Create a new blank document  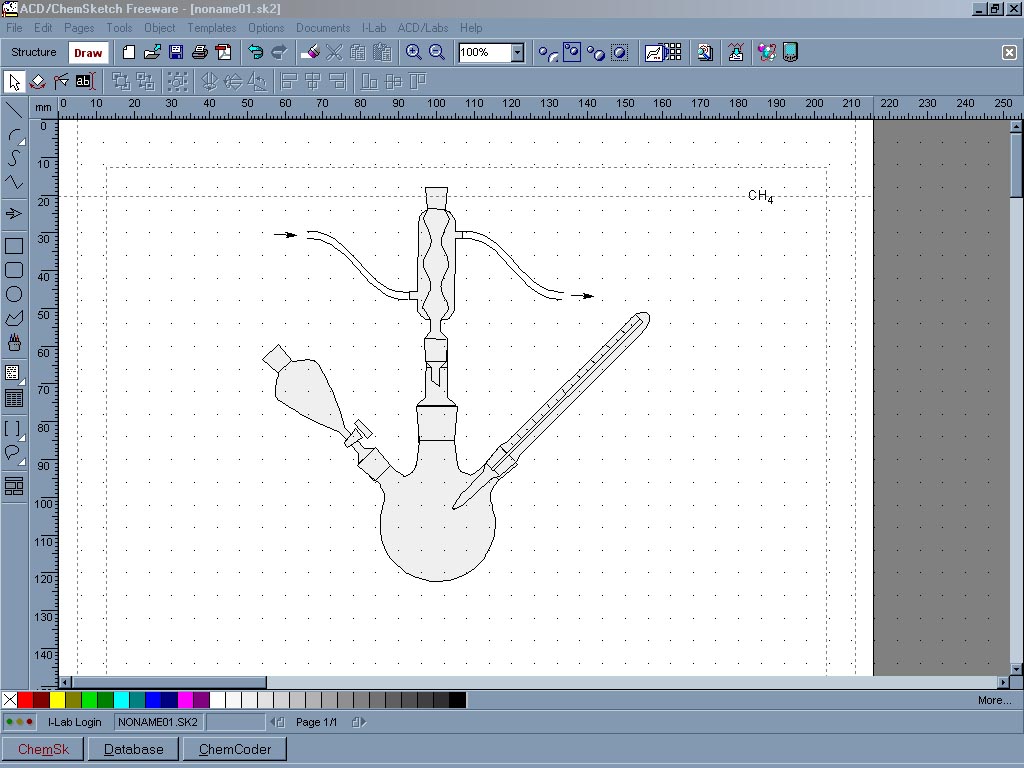click(x=129, y=52)
